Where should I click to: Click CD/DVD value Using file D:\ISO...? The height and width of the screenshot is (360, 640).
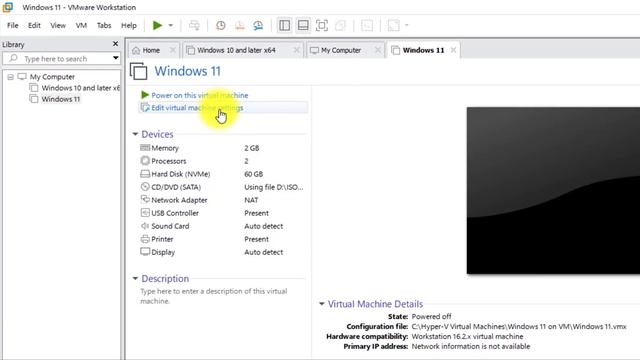pos(274,187)
